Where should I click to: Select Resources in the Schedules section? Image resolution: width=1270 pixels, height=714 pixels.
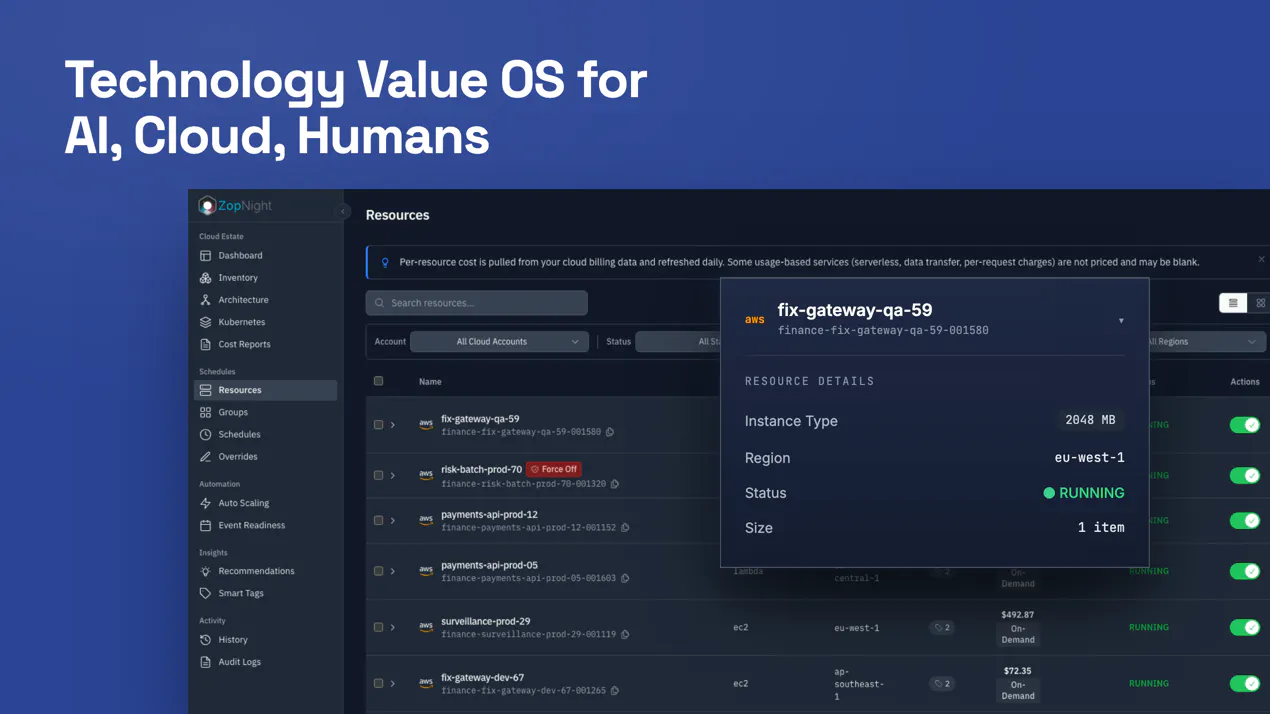pyautogui.click(x=265, y=390)
